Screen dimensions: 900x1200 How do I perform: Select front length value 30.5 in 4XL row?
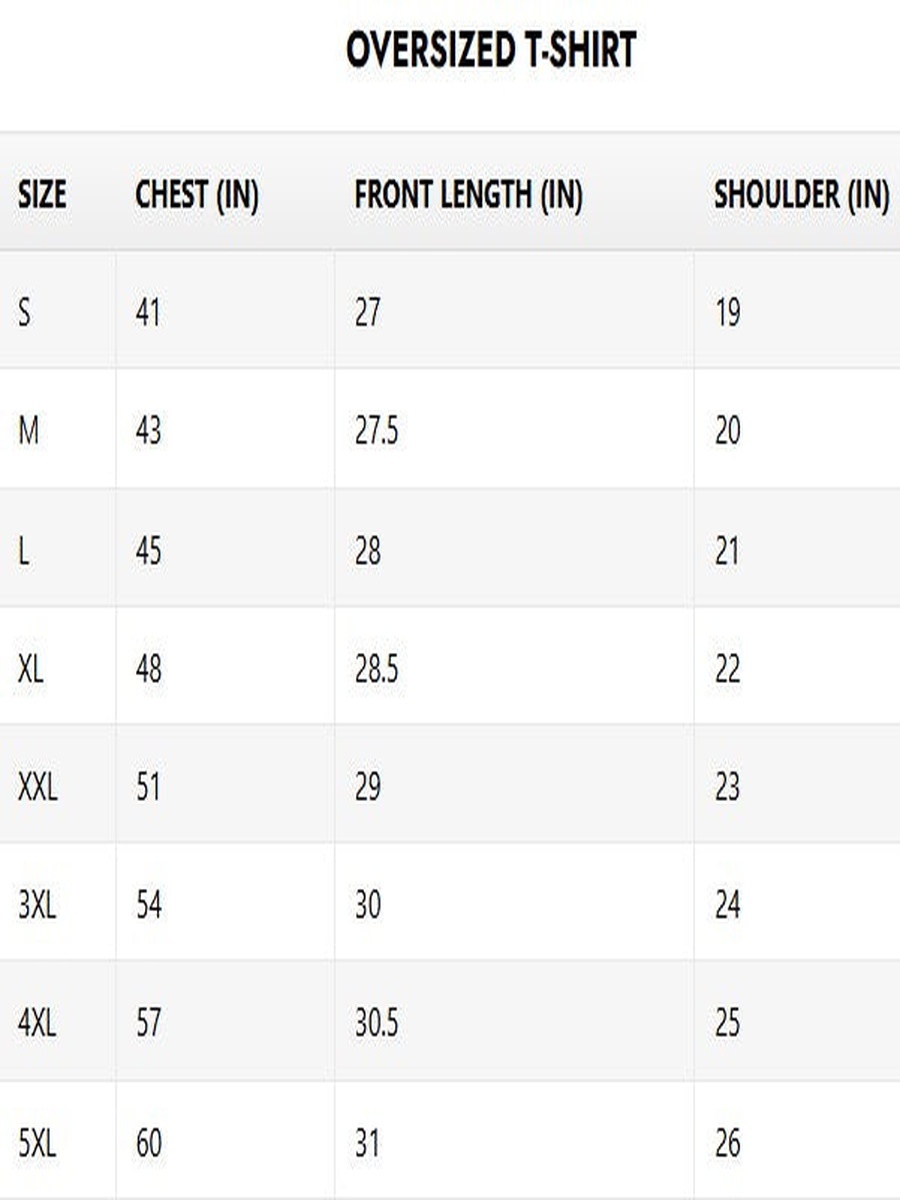pos(376,1023)
